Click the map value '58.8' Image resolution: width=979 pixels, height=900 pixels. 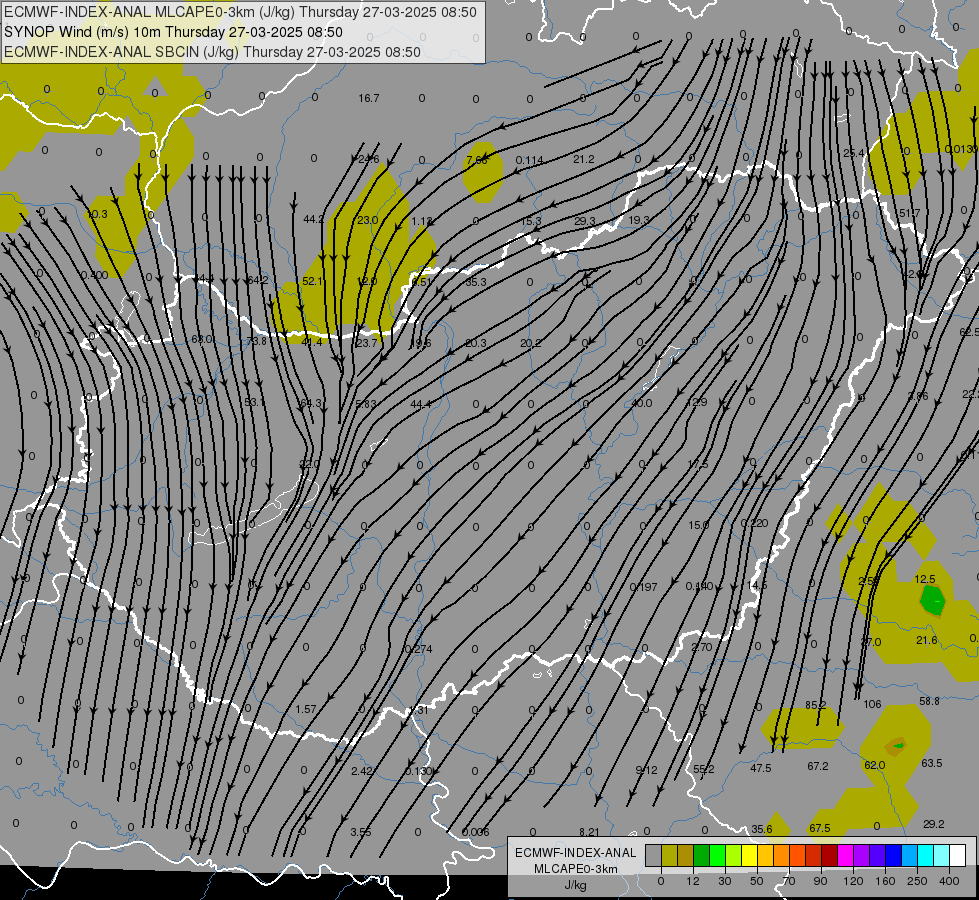pos(929,701)
